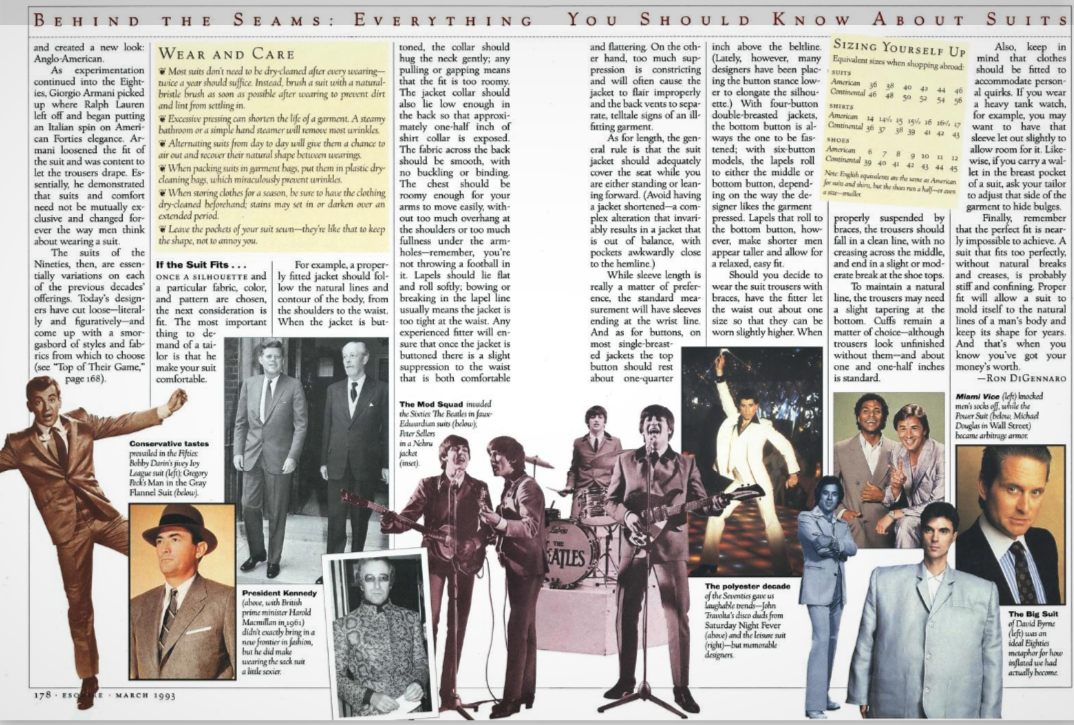This screenshot has width=1074, height=725.
Task: Click "The Big Suit" caption title
Action: (x=1033, y=615)
